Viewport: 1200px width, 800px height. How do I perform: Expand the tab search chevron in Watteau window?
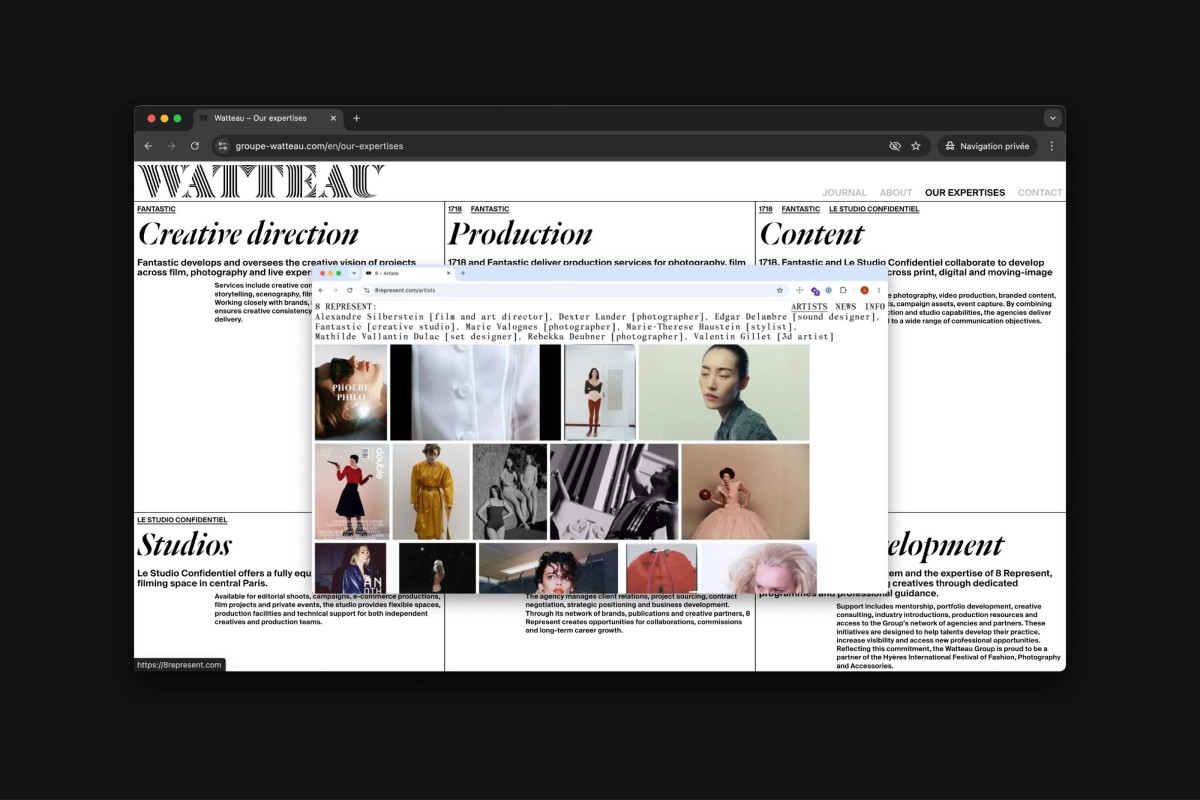pos(1052,118)
